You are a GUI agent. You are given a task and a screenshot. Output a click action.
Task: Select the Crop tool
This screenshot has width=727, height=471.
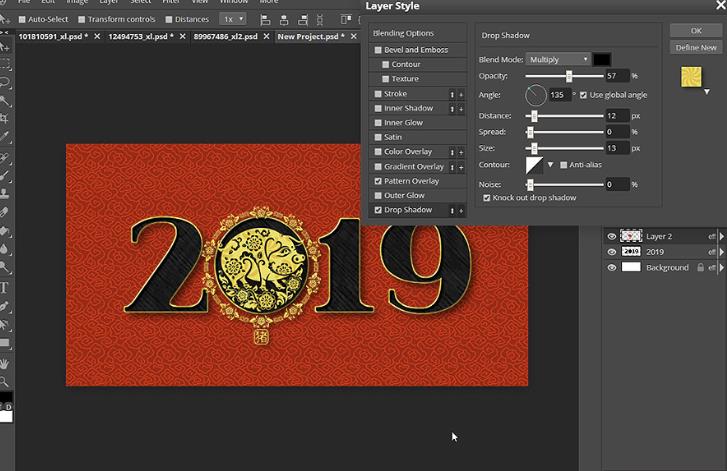click(x=4, y=118)
